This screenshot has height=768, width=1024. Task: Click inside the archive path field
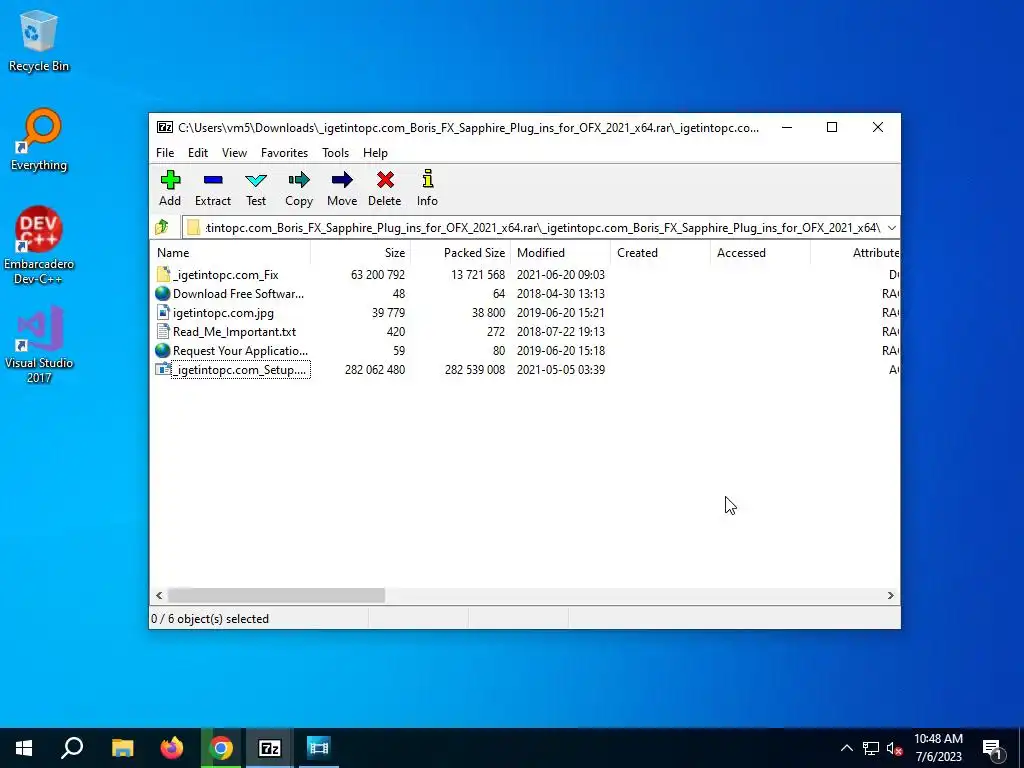(542, 227)
